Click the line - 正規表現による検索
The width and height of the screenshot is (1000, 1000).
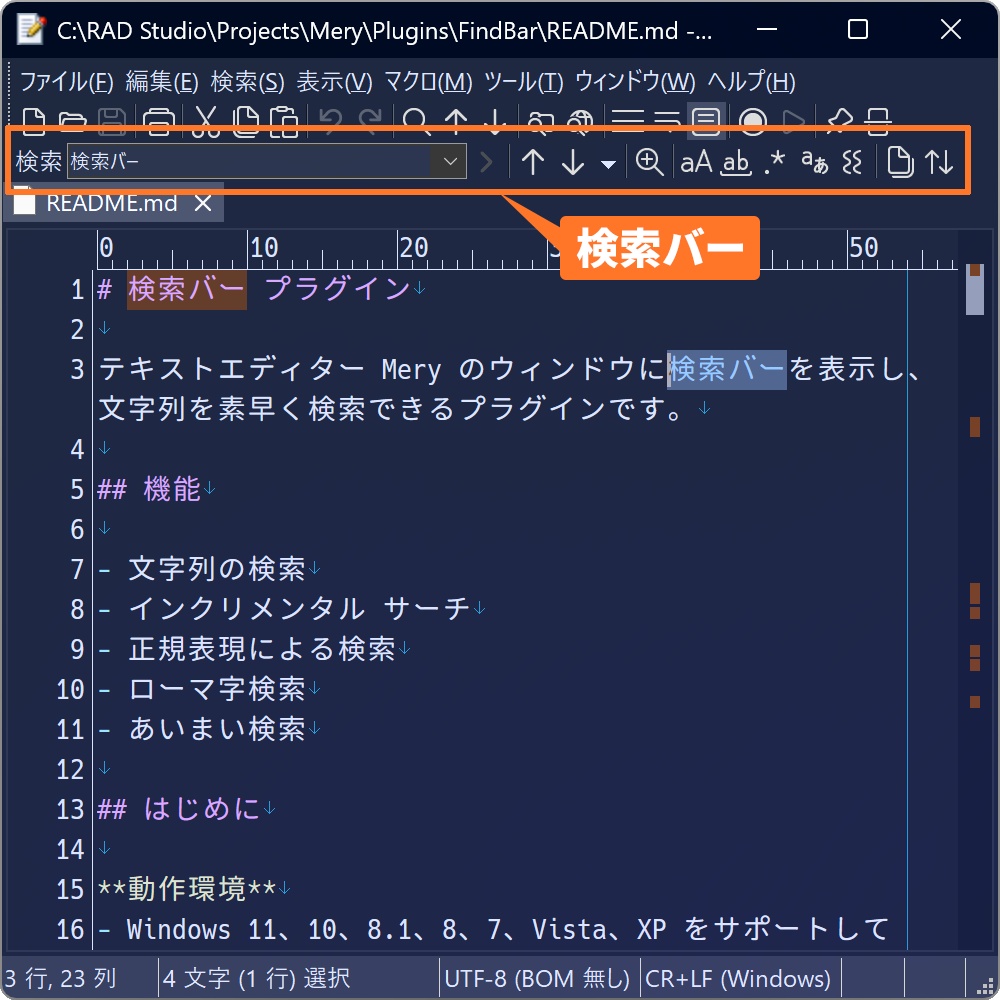coord(247,649)
